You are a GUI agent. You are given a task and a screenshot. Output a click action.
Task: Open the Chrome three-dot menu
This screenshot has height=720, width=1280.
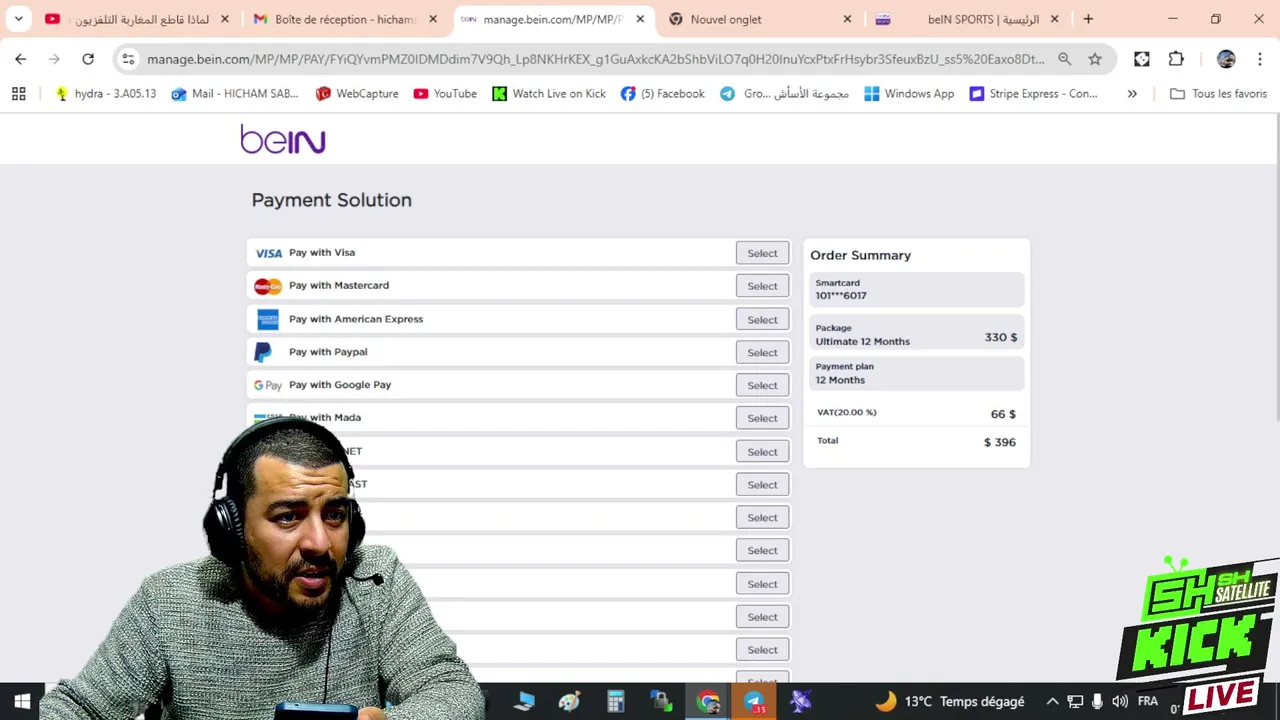[1258, 59]
